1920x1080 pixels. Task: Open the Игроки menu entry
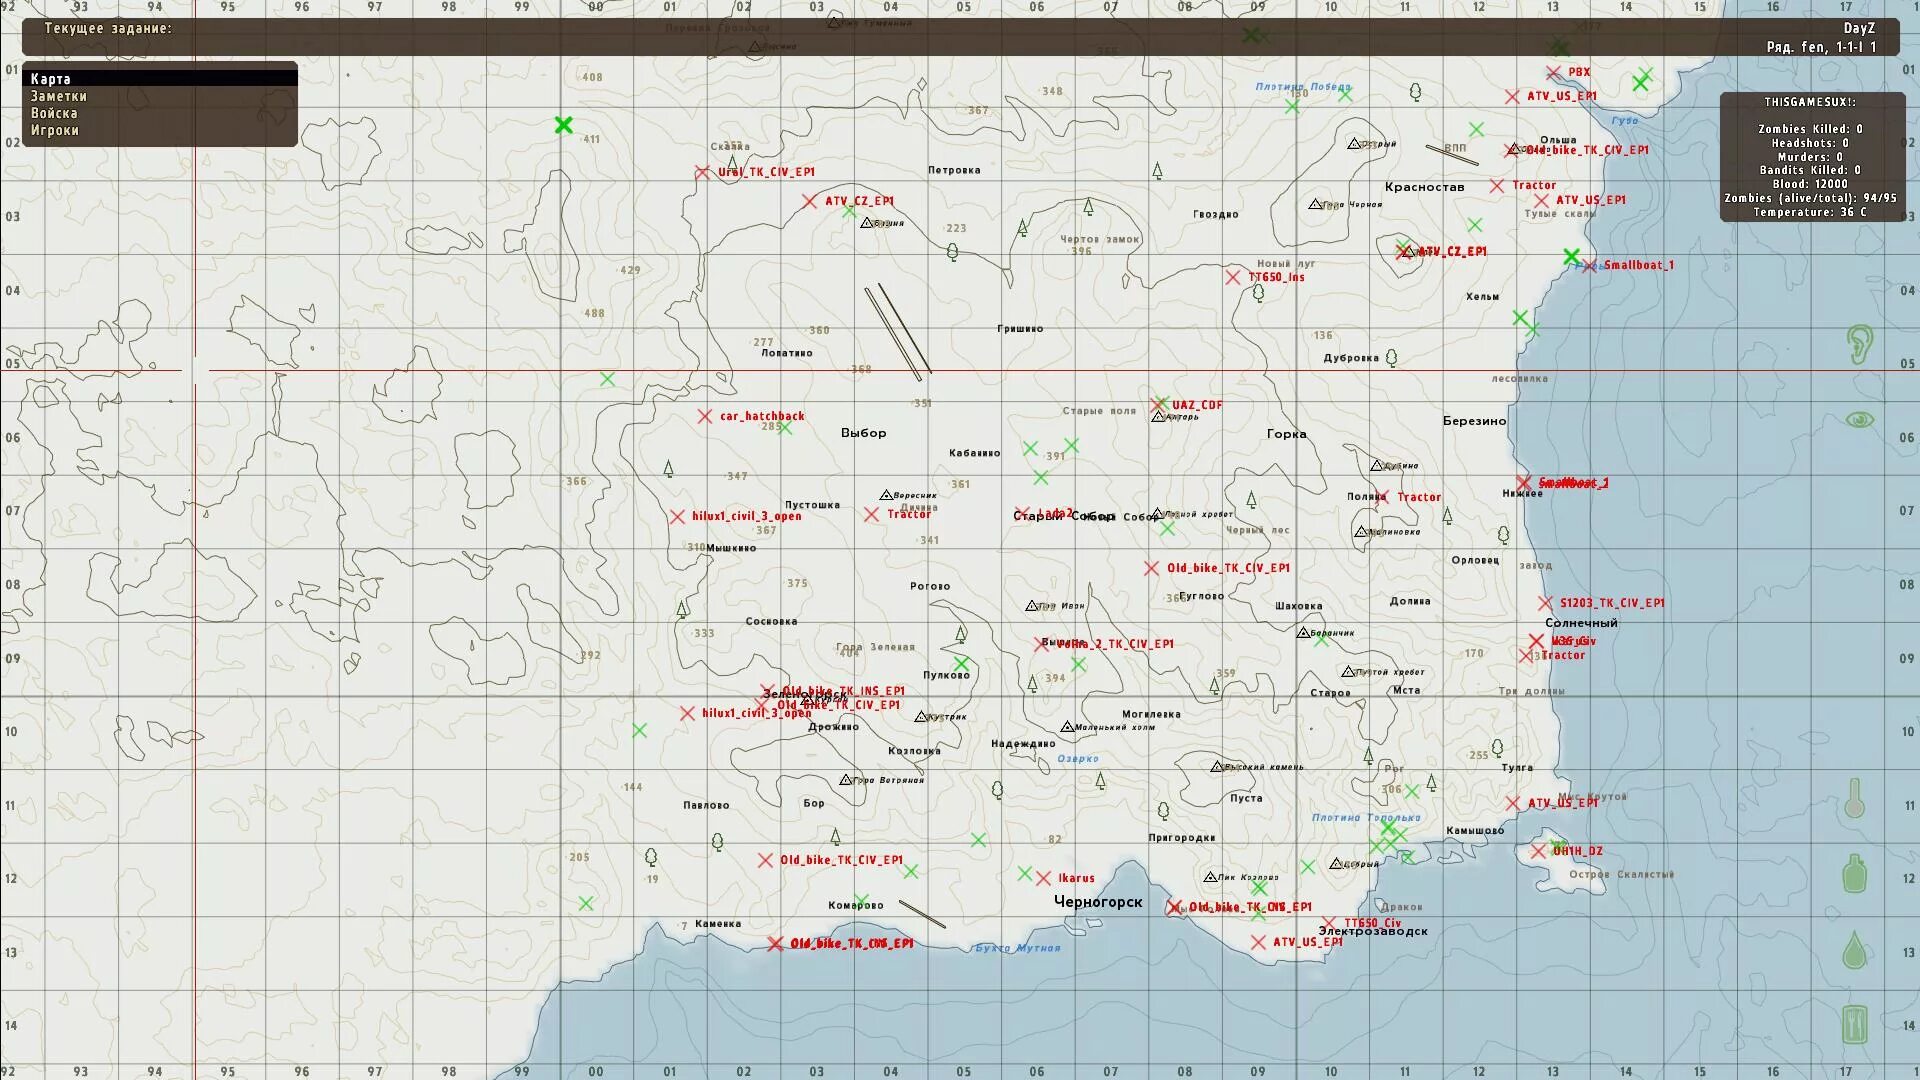click(55, 130)
